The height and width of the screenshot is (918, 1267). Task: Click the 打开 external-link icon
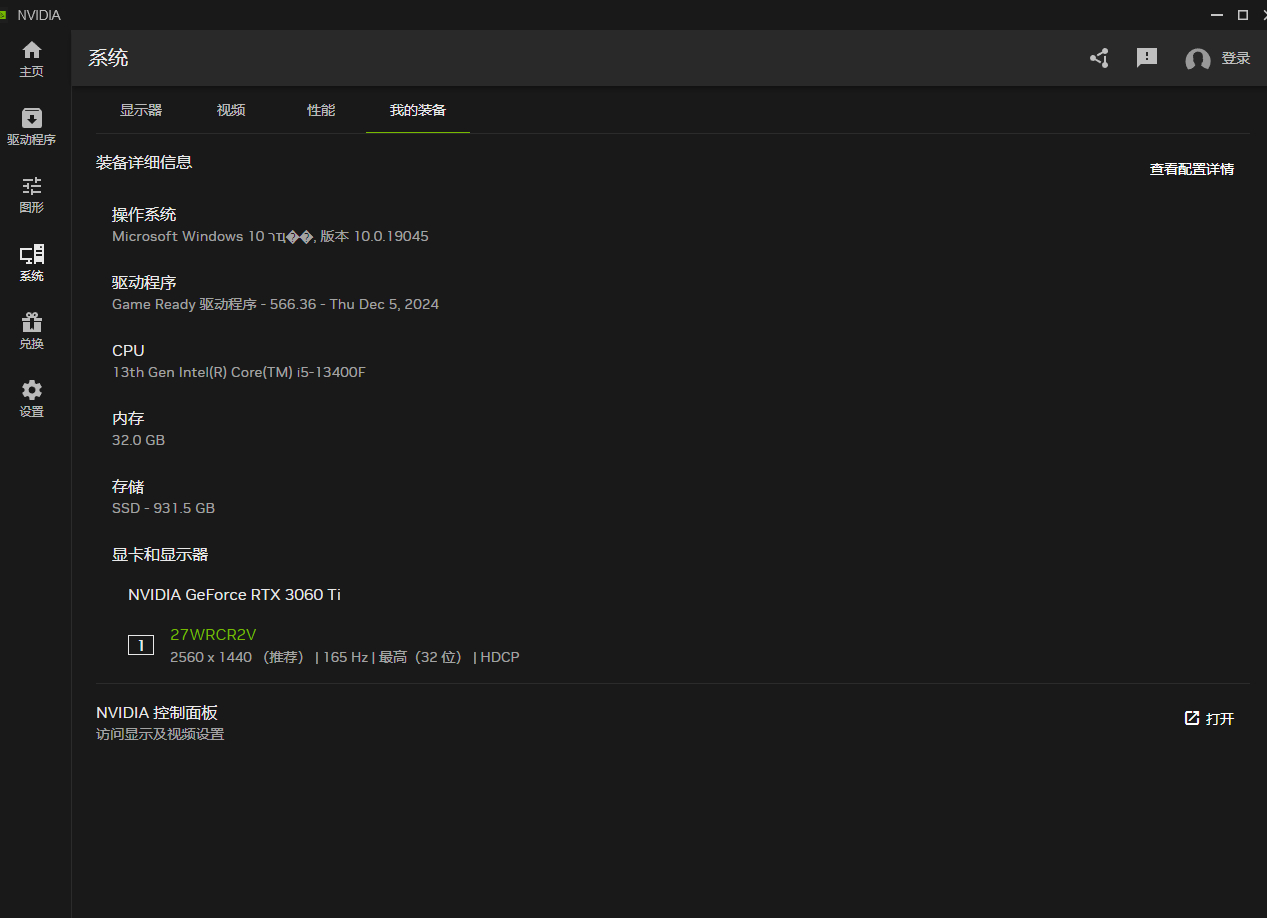pos(1192,717)
